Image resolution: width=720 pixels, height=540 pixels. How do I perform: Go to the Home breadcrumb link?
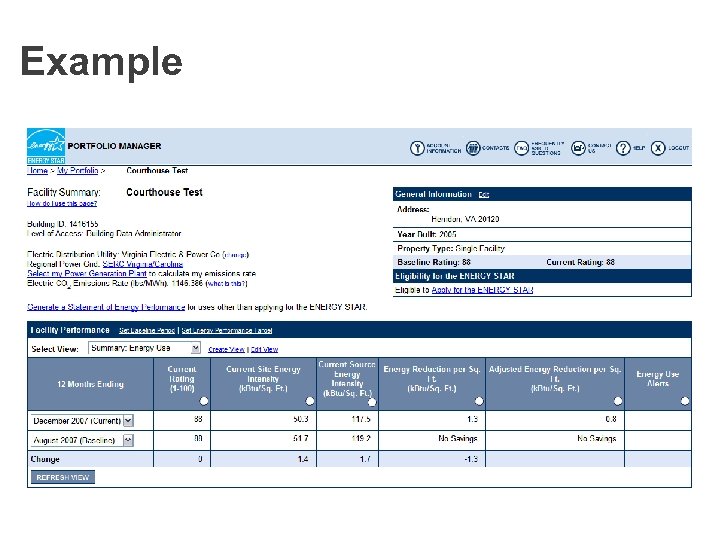click(38, 170)
